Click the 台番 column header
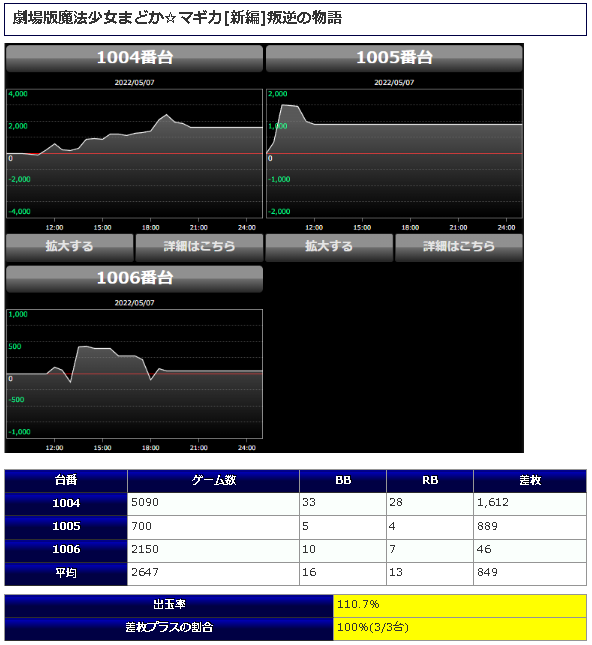592x645 pixels. (x=66, y=481)
